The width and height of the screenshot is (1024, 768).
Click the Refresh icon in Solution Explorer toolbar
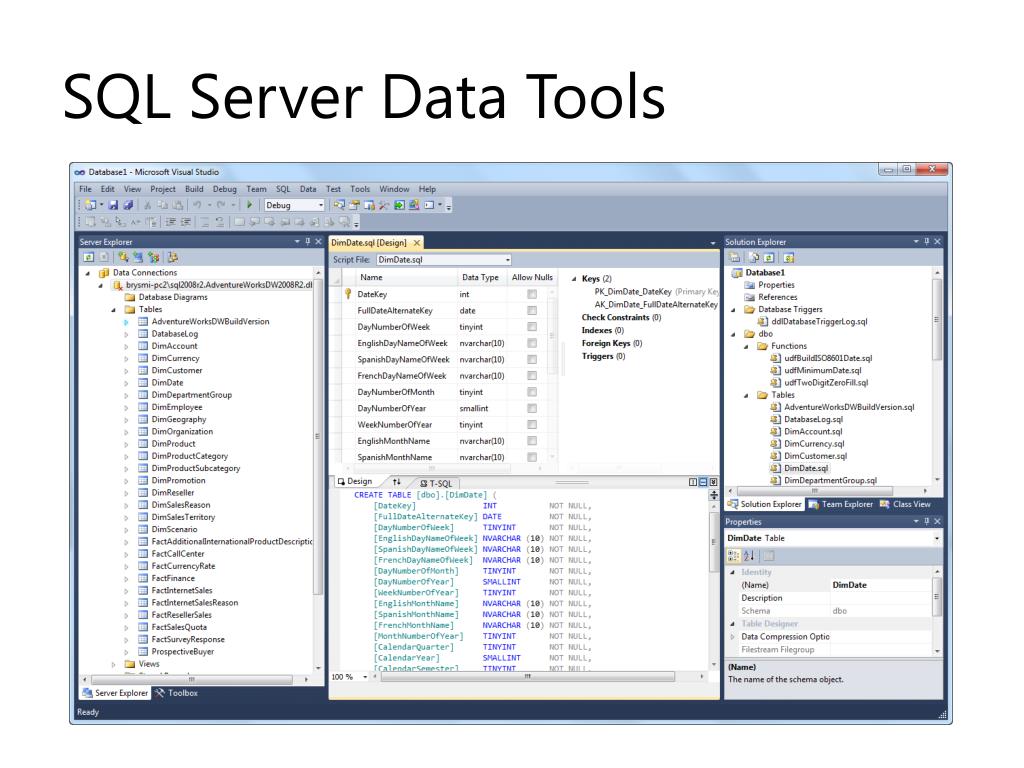click(x=768, y=257)
